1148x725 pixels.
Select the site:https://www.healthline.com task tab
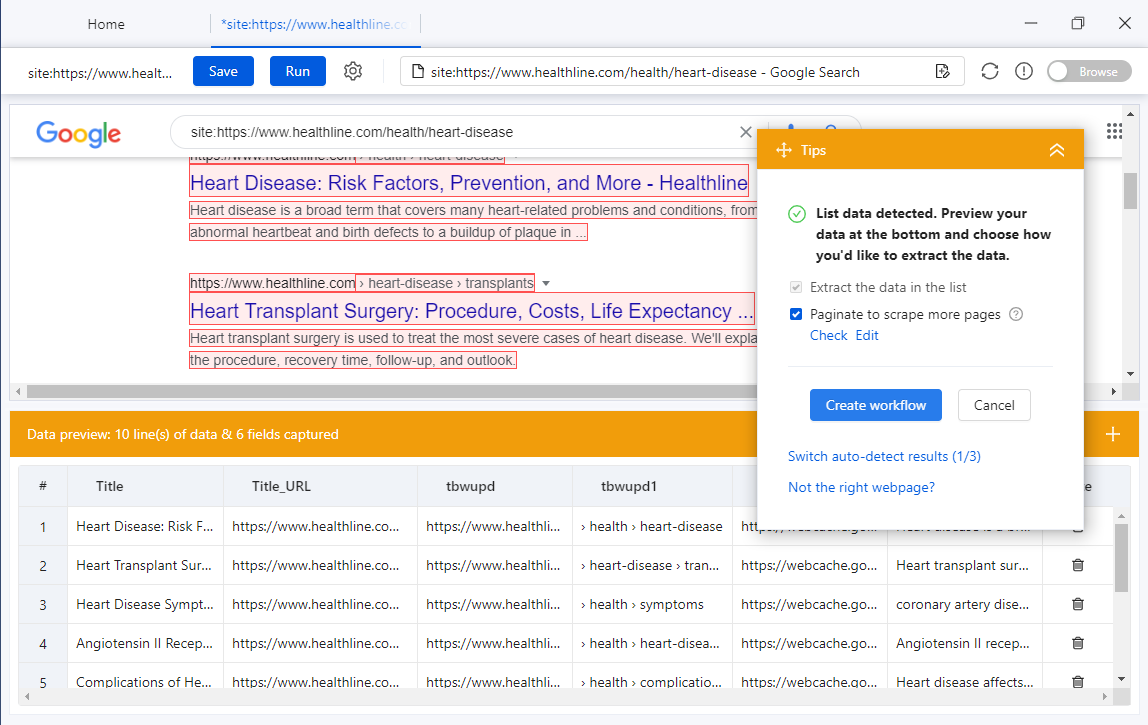click(314, 24)
